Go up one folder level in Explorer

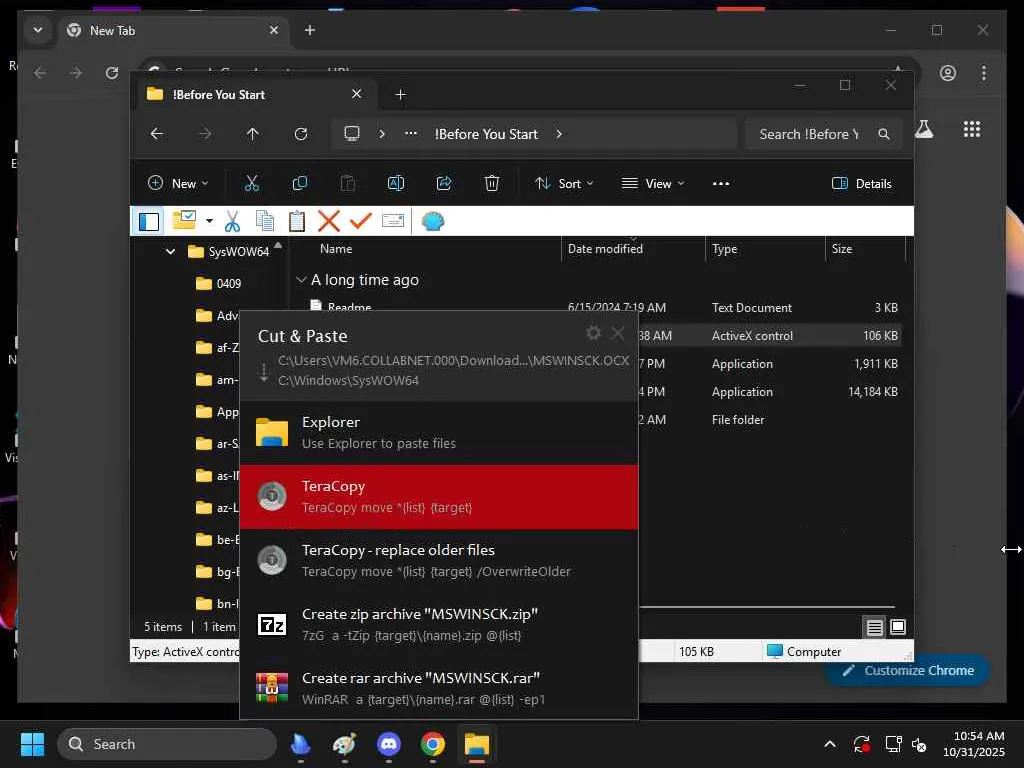point(253,134)
